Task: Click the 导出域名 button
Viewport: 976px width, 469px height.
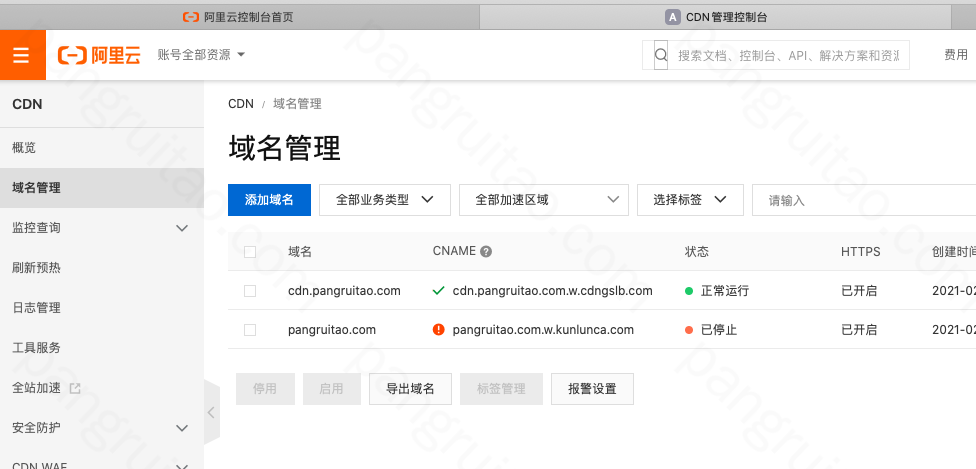Action: coord(410,389)
